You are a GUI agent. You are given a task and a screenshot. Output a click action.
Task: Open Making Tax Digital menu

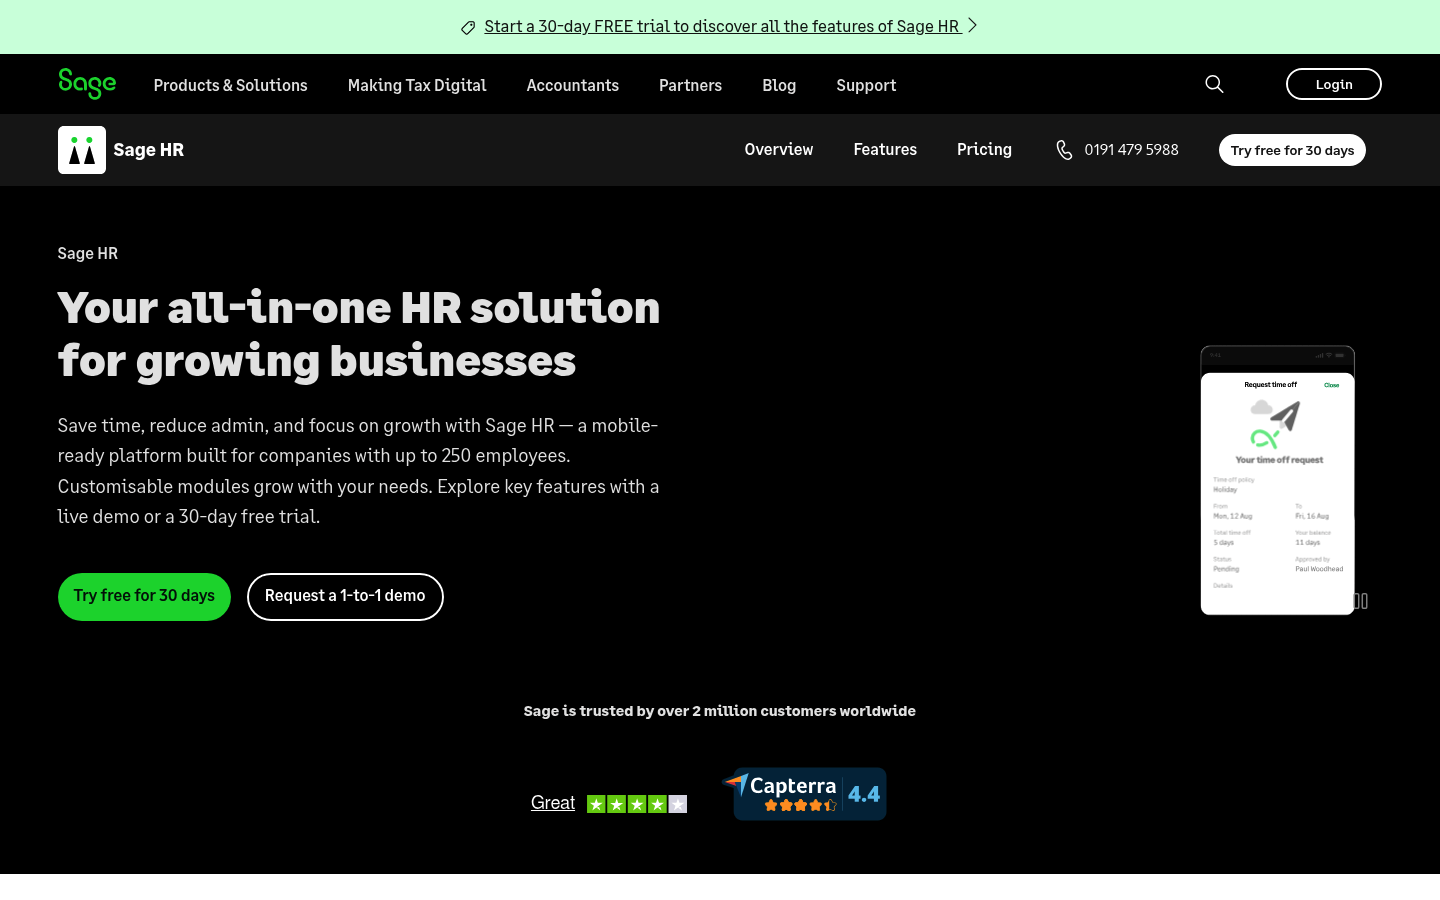(417, 85)
